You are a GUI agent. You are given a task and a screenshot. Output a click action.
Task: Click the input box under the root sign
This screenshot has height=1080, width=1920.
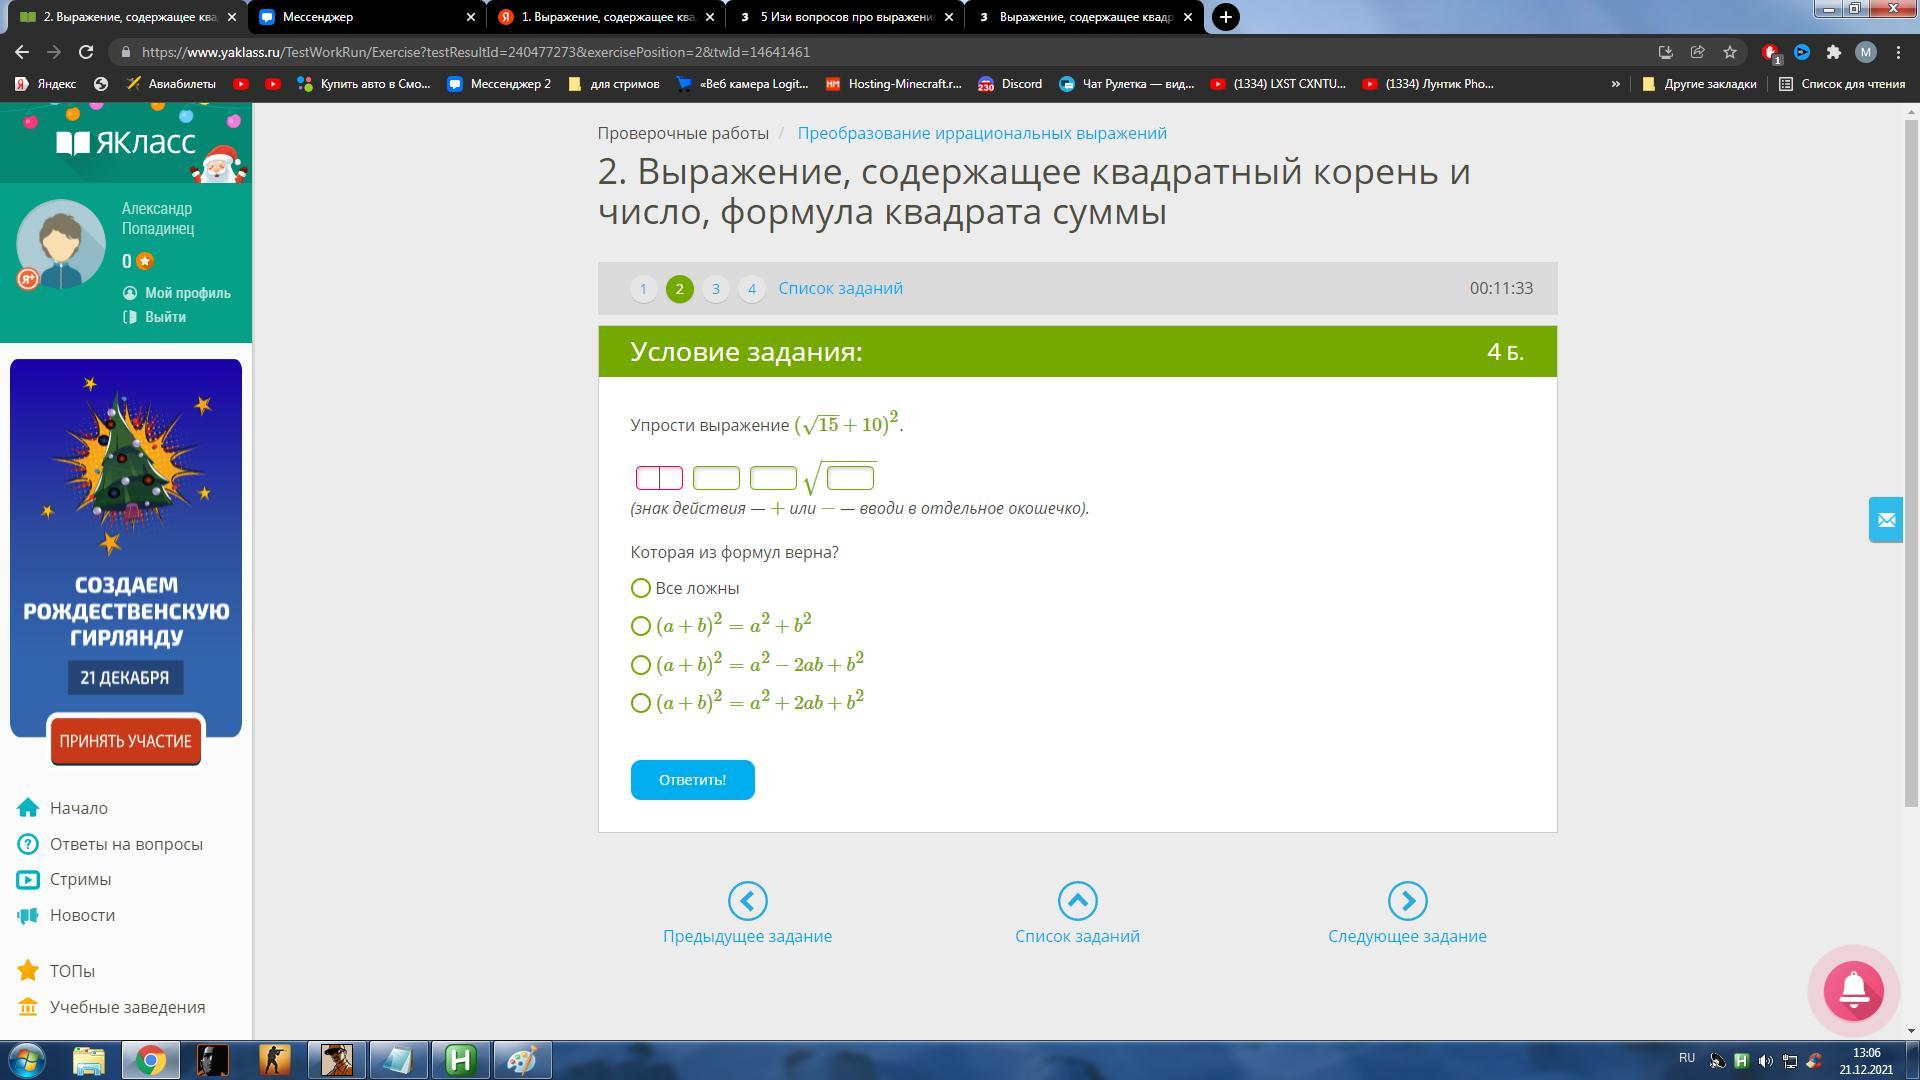(850, 478)
